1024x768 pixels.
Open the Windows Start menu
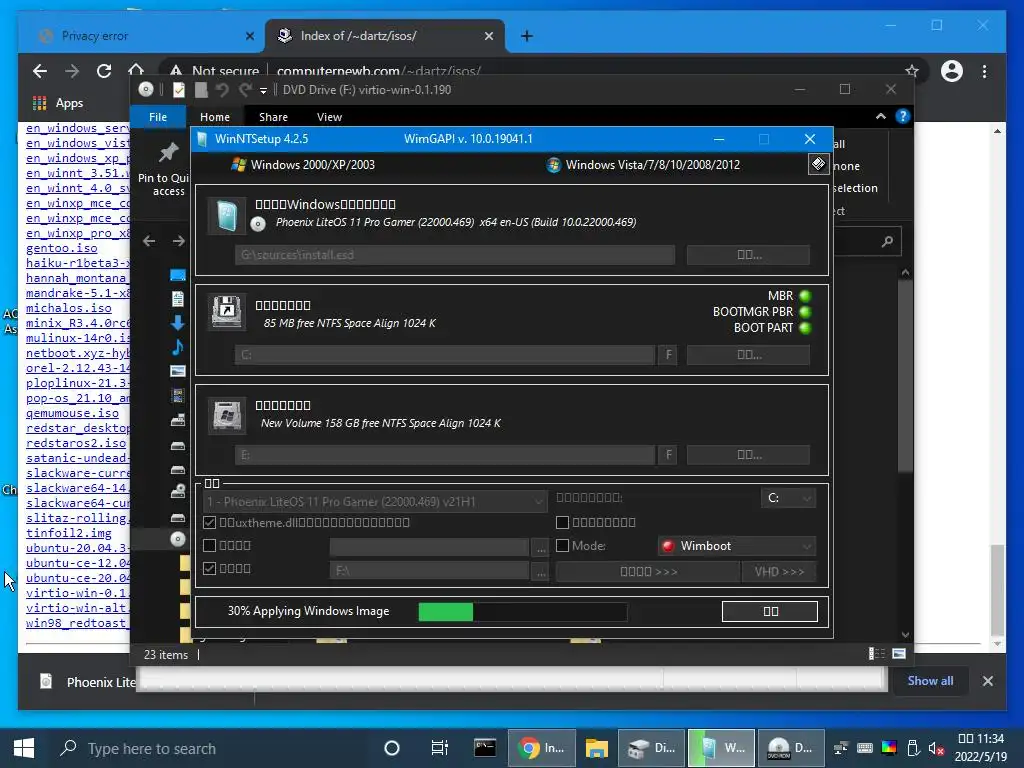pyautogui.click(x=24, y=748)
